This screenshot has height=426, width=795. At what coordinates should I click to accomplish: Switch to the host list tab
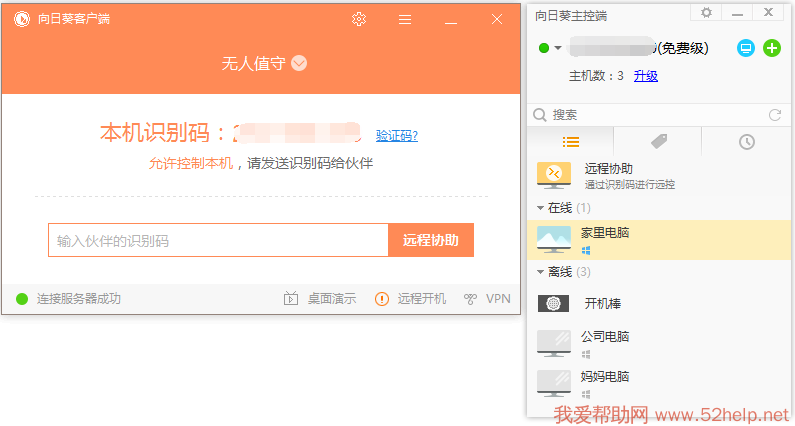(571, 142)
